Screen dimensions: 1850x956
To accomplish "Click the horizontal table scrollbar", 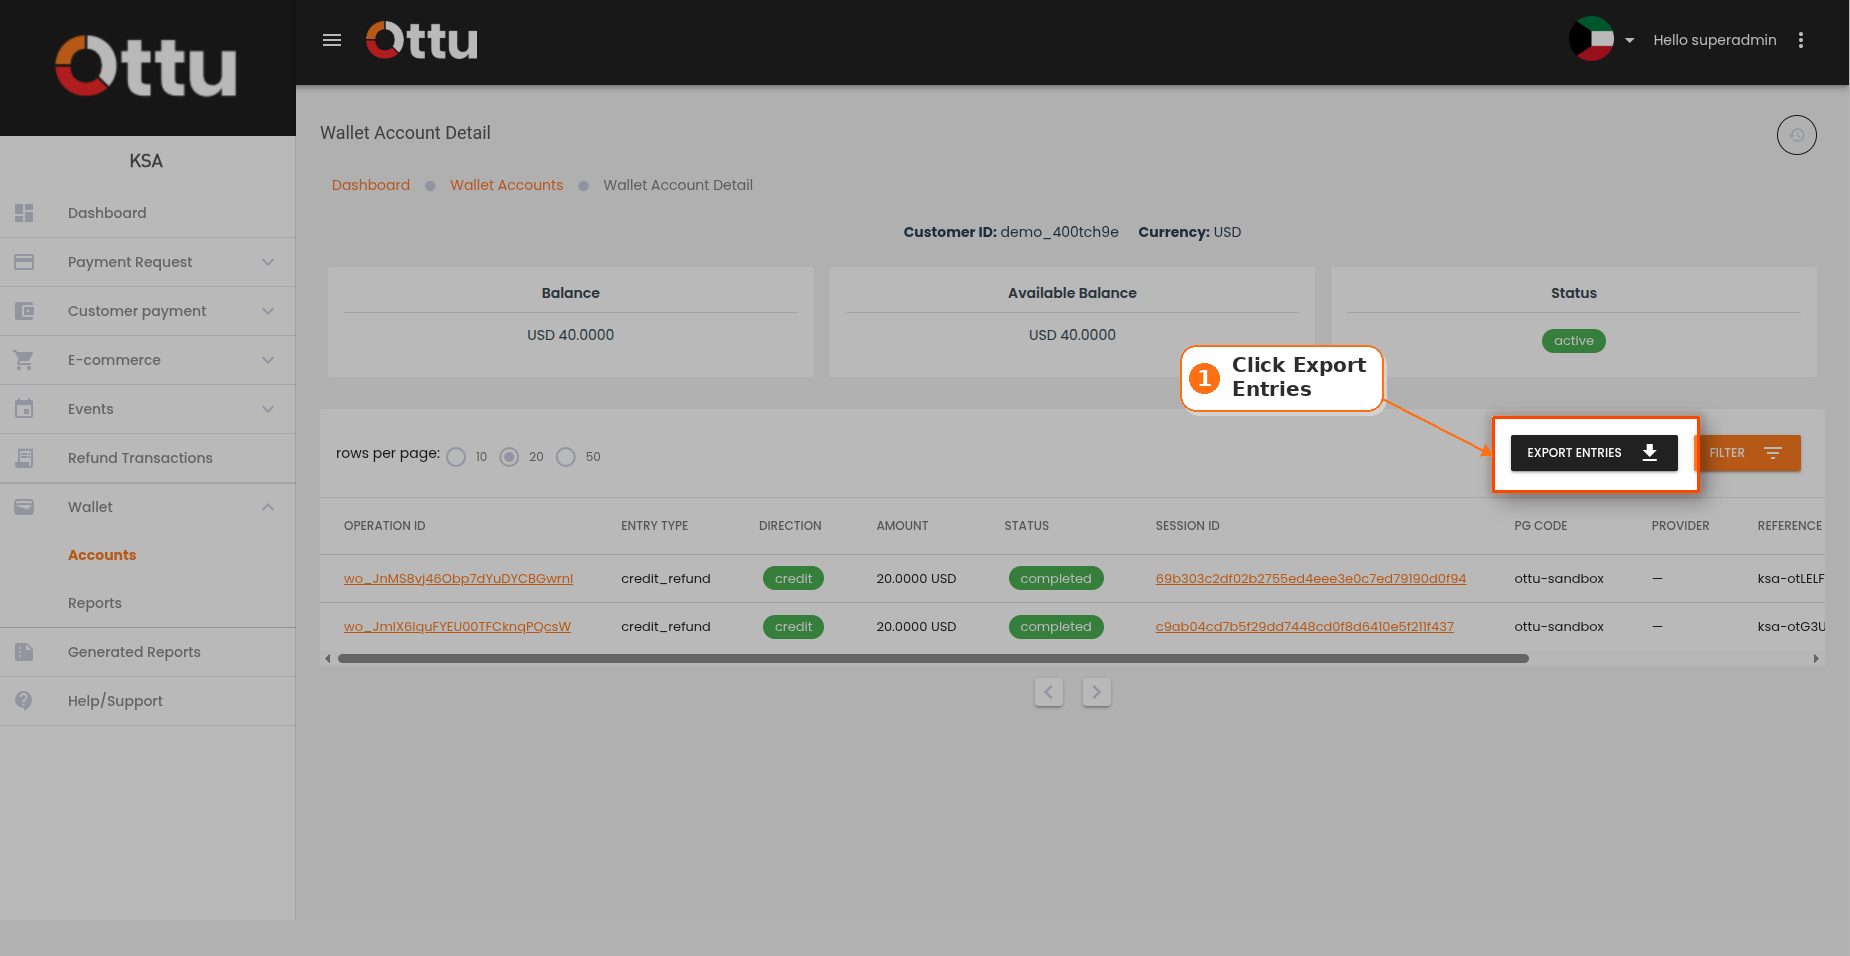I will 933,659.
